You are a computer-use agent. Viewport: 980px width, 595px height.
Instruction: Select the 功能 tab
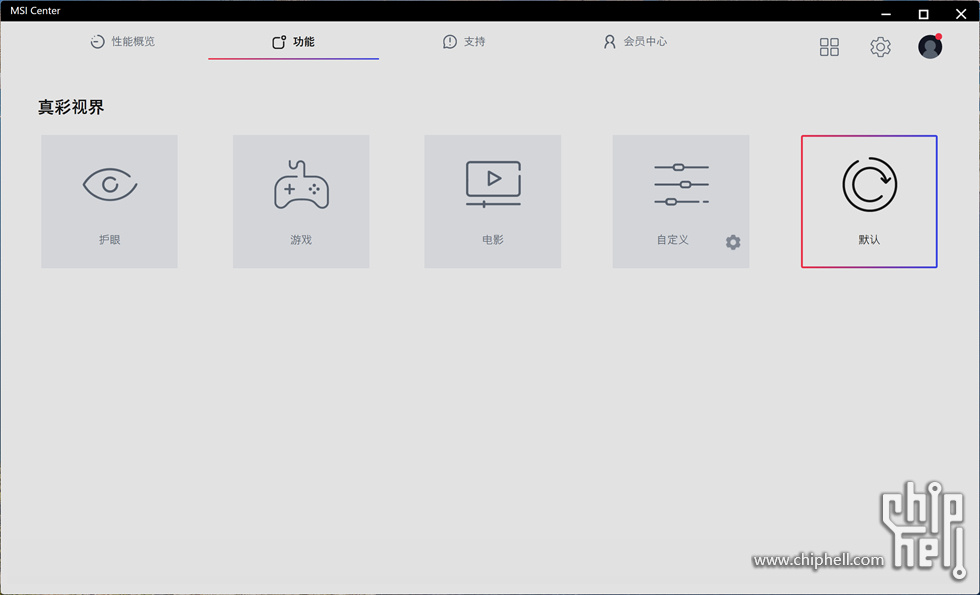[293, 42]
